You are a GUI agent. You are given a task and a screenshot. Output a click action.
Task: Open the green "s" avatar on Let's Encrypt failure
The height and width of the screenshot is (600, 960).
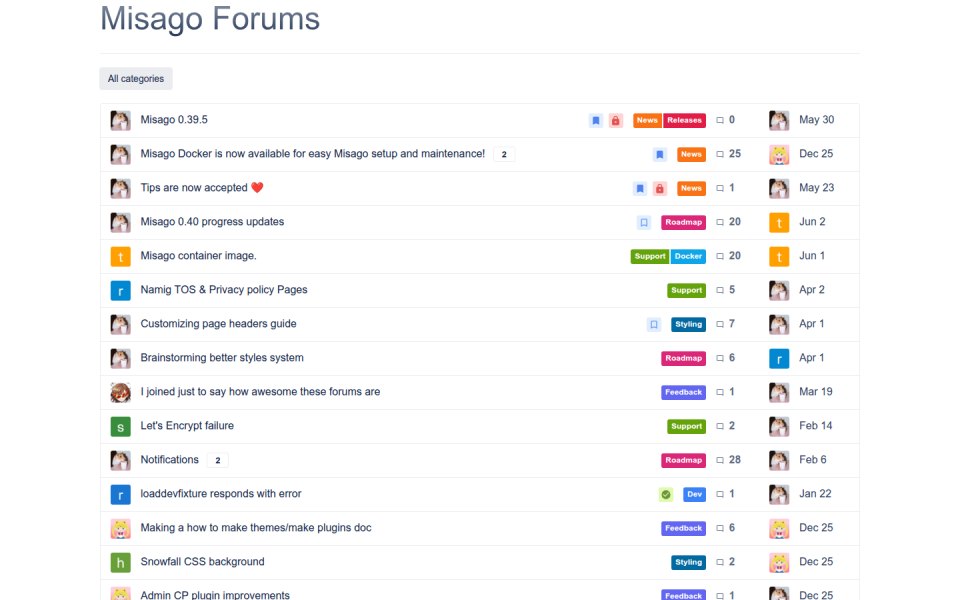tap(121, 426)
